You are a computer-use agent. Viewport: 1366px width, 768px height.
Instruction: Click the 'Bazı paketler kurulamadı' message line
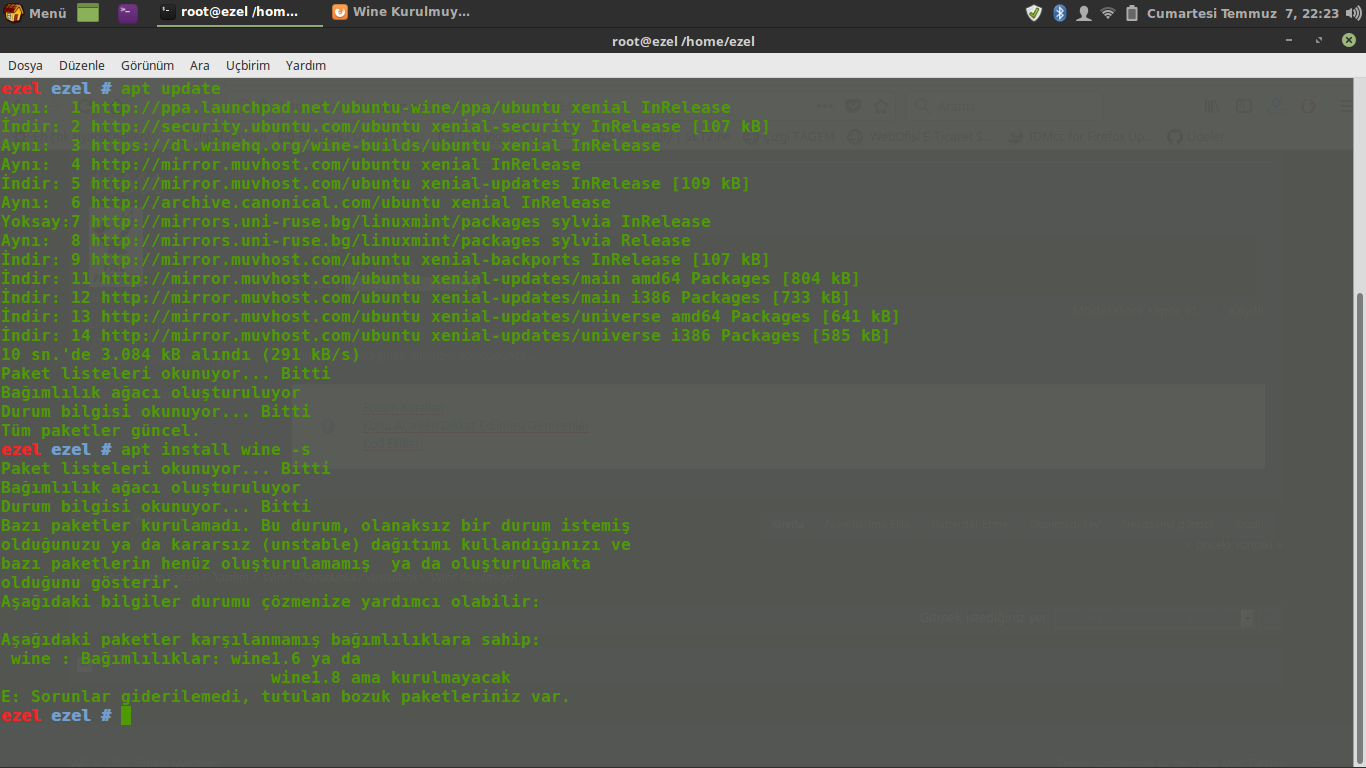click(316, 526)
